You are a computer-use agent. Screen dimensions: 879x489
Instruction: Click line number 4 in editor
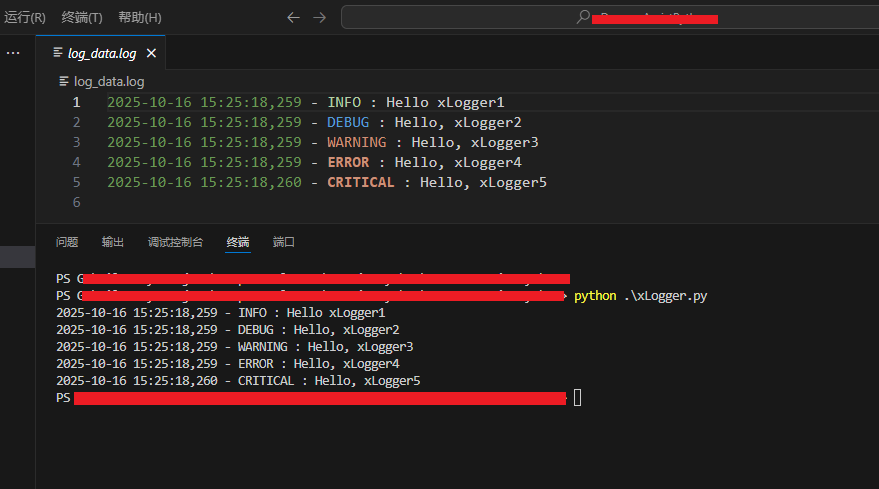click(x=76, y=163)
